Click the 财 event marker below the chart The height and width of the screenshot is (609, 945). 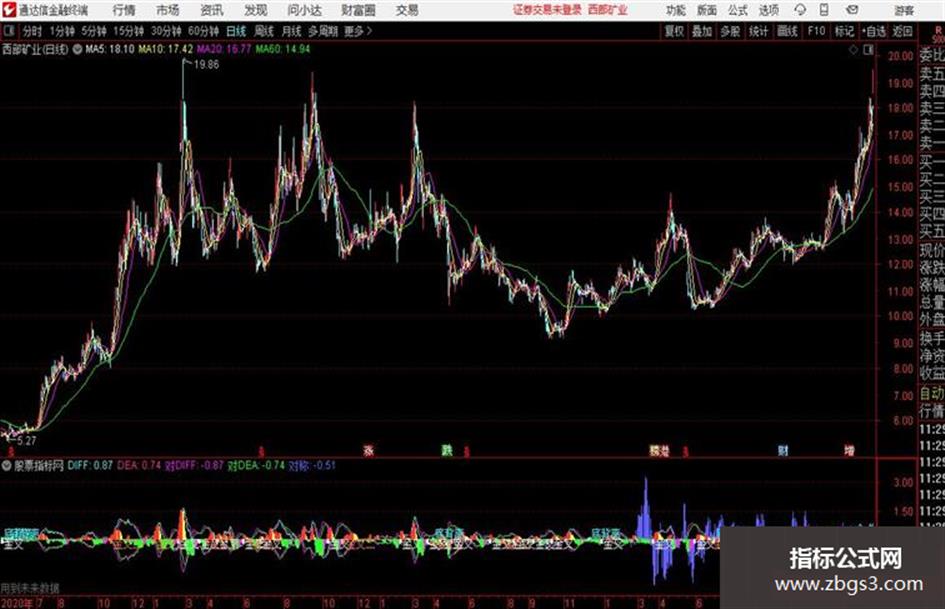[783, 450]
